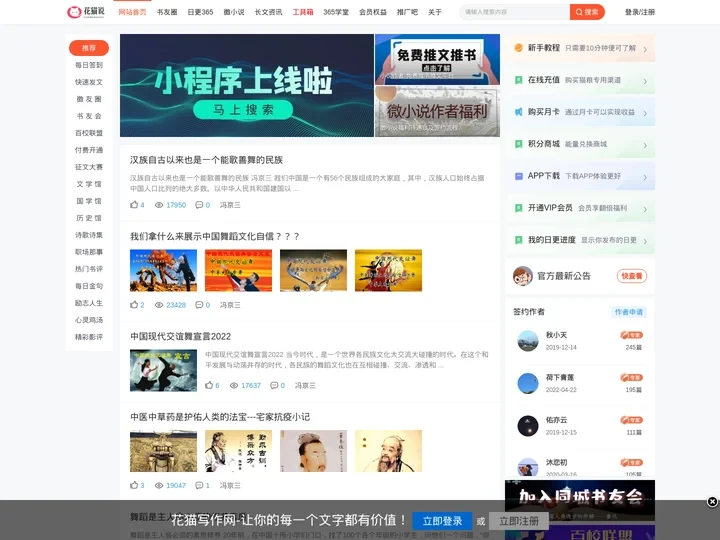Screen dimensions: 720x540
Task: Like the 中医中草药 article thumbs-up icon
Action: click(134, 485)
